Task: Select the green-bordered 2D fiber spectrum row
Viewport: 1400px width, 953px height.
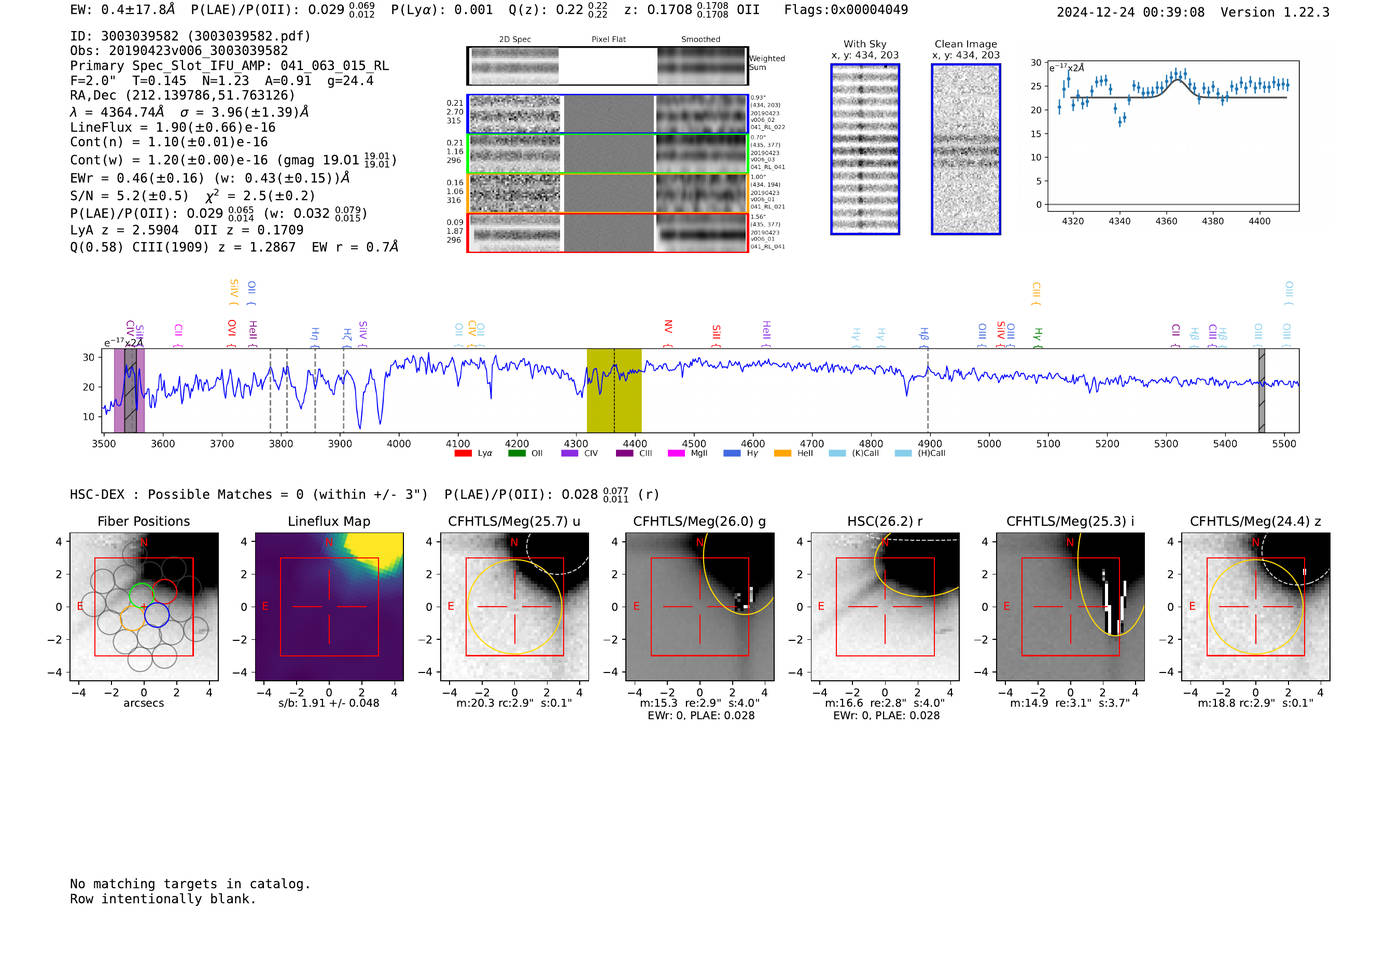Action: tap(608, 154)
